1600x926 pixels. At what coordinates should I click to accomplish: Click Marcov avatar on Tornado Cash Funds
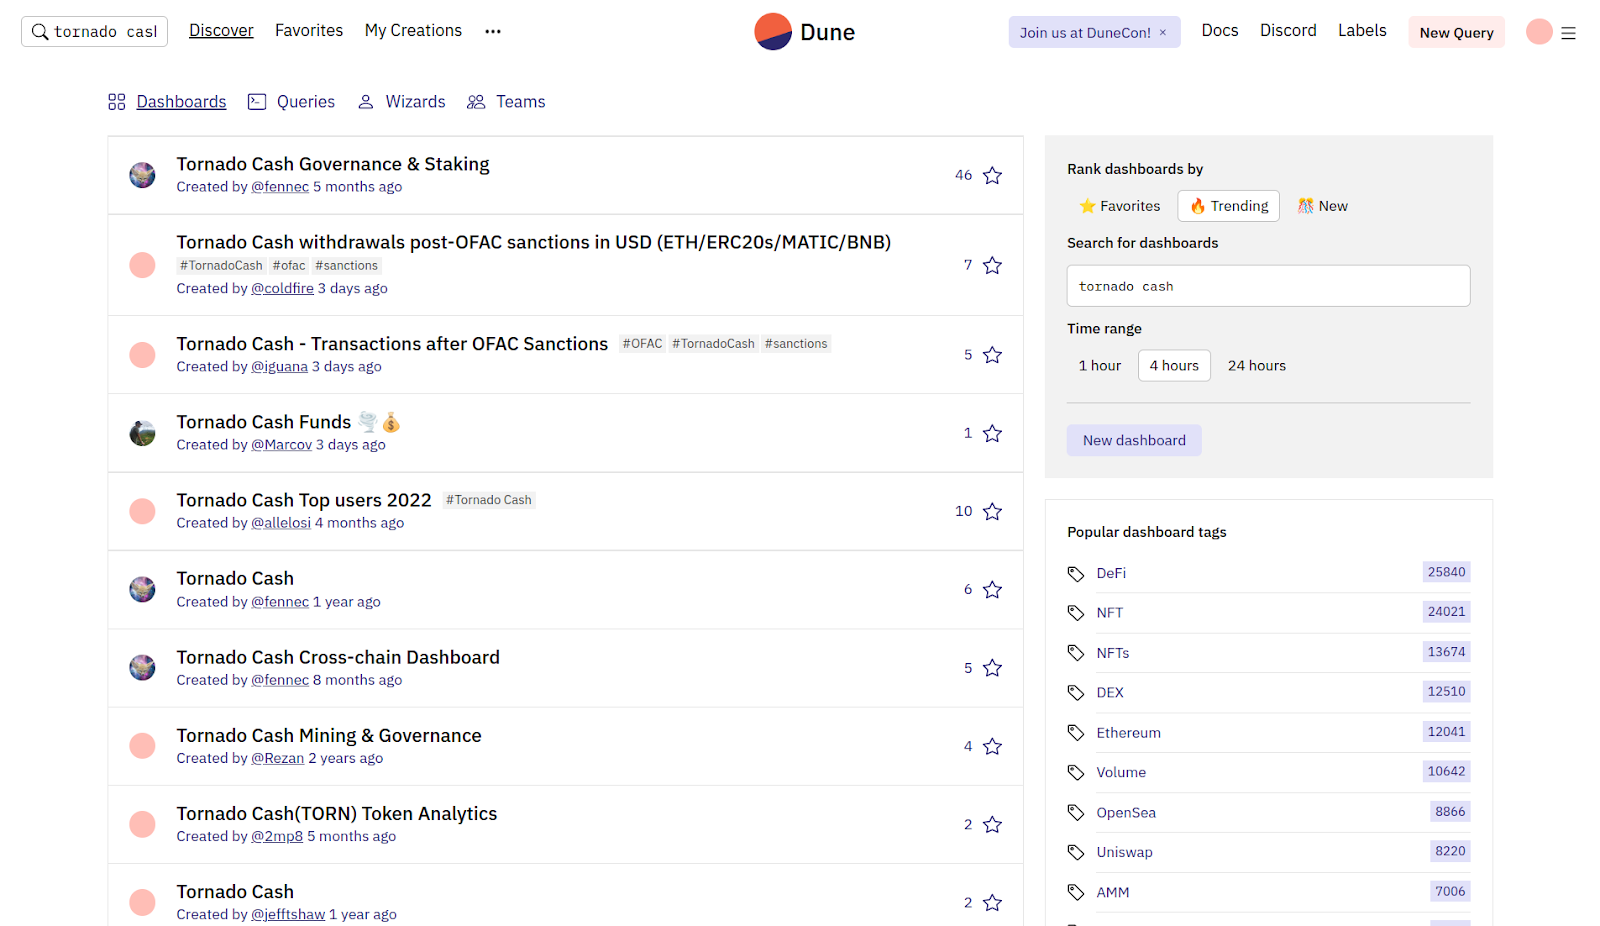[x=142, y=433]
